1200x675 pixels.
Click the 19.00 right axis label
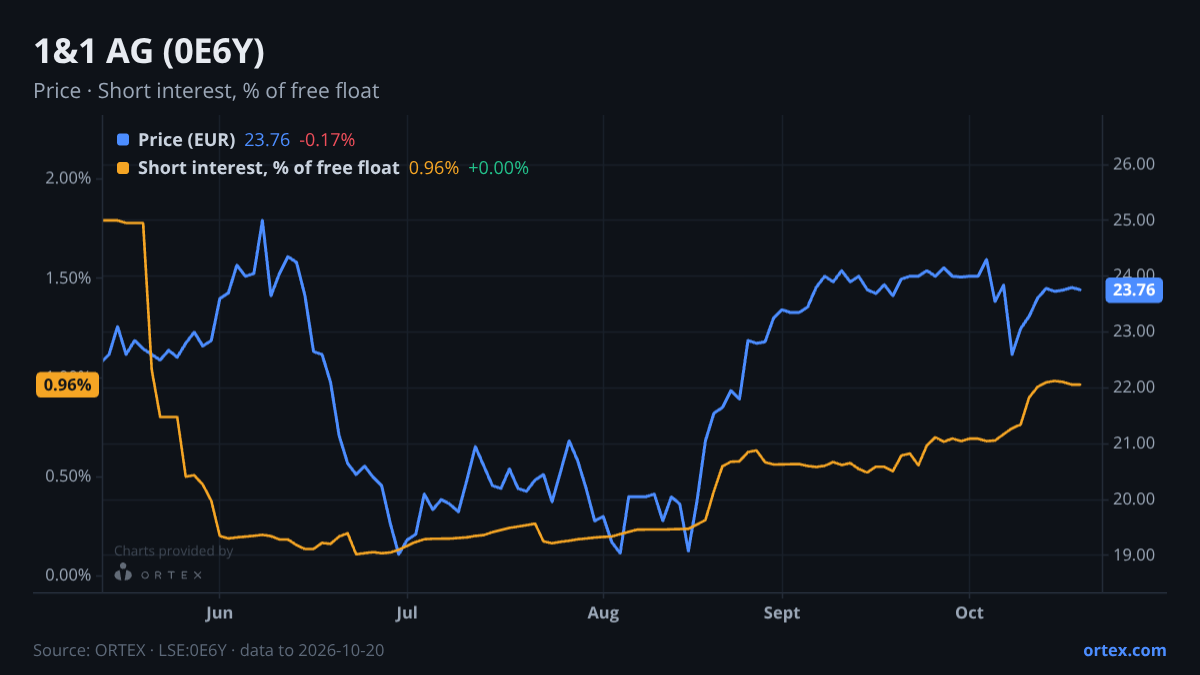pos(1134,555)
